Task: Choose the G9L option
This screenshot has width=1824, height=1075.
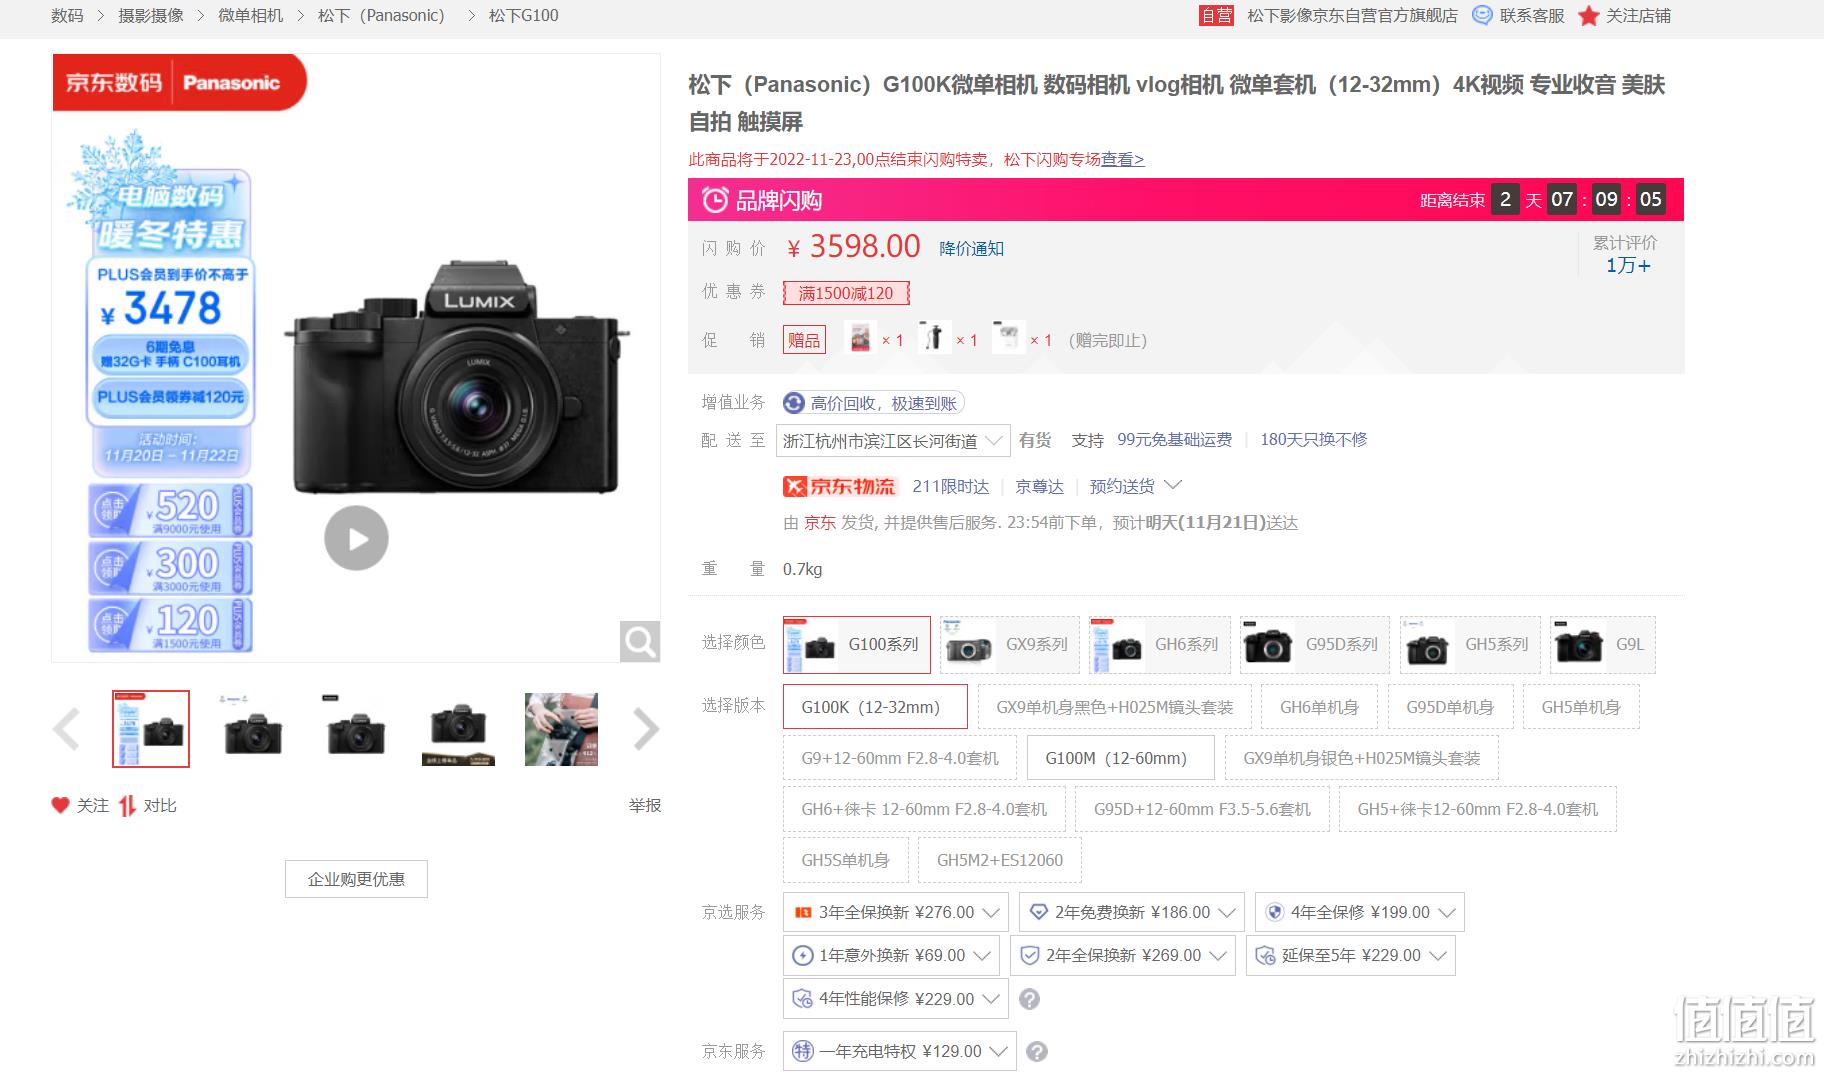Action: [1603, 645]
